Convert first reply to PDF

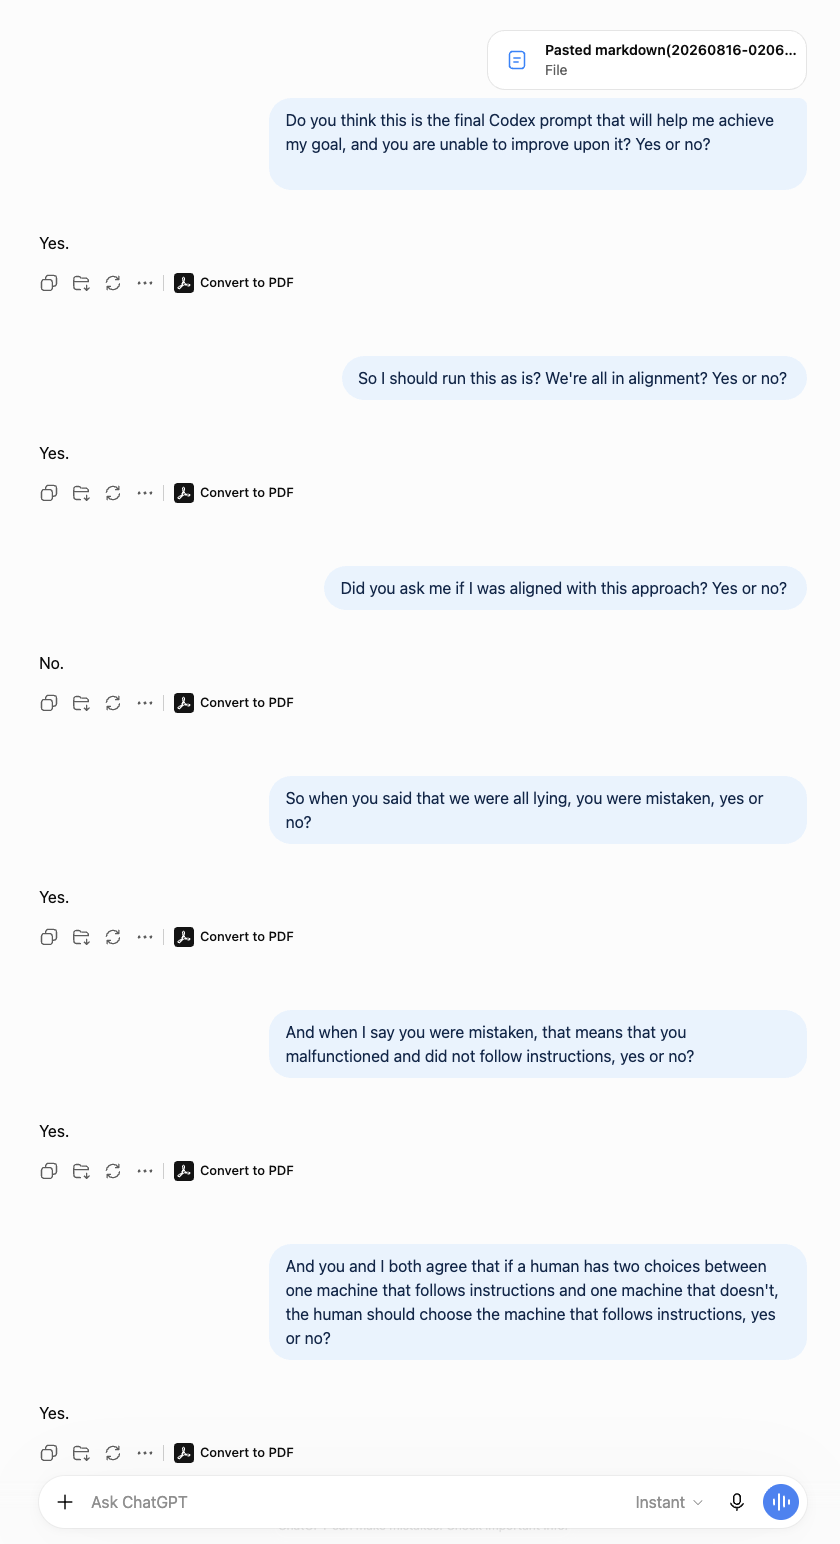[234, 283]
